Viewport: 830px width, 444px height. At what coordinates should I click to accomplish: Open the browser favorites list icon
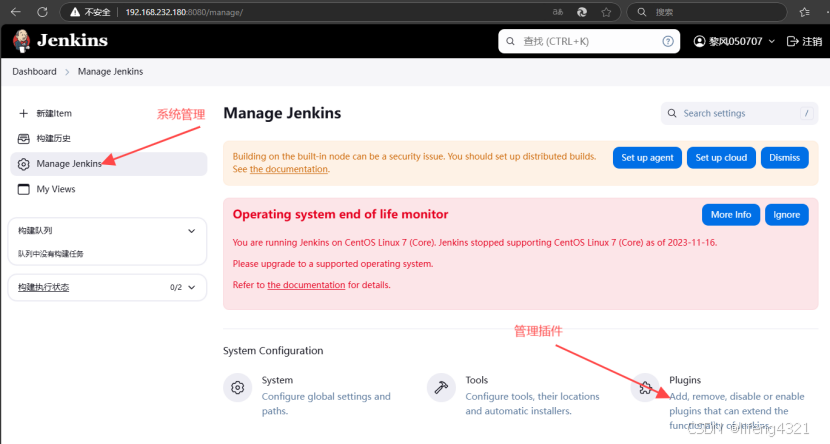click(x=805, y=12)
